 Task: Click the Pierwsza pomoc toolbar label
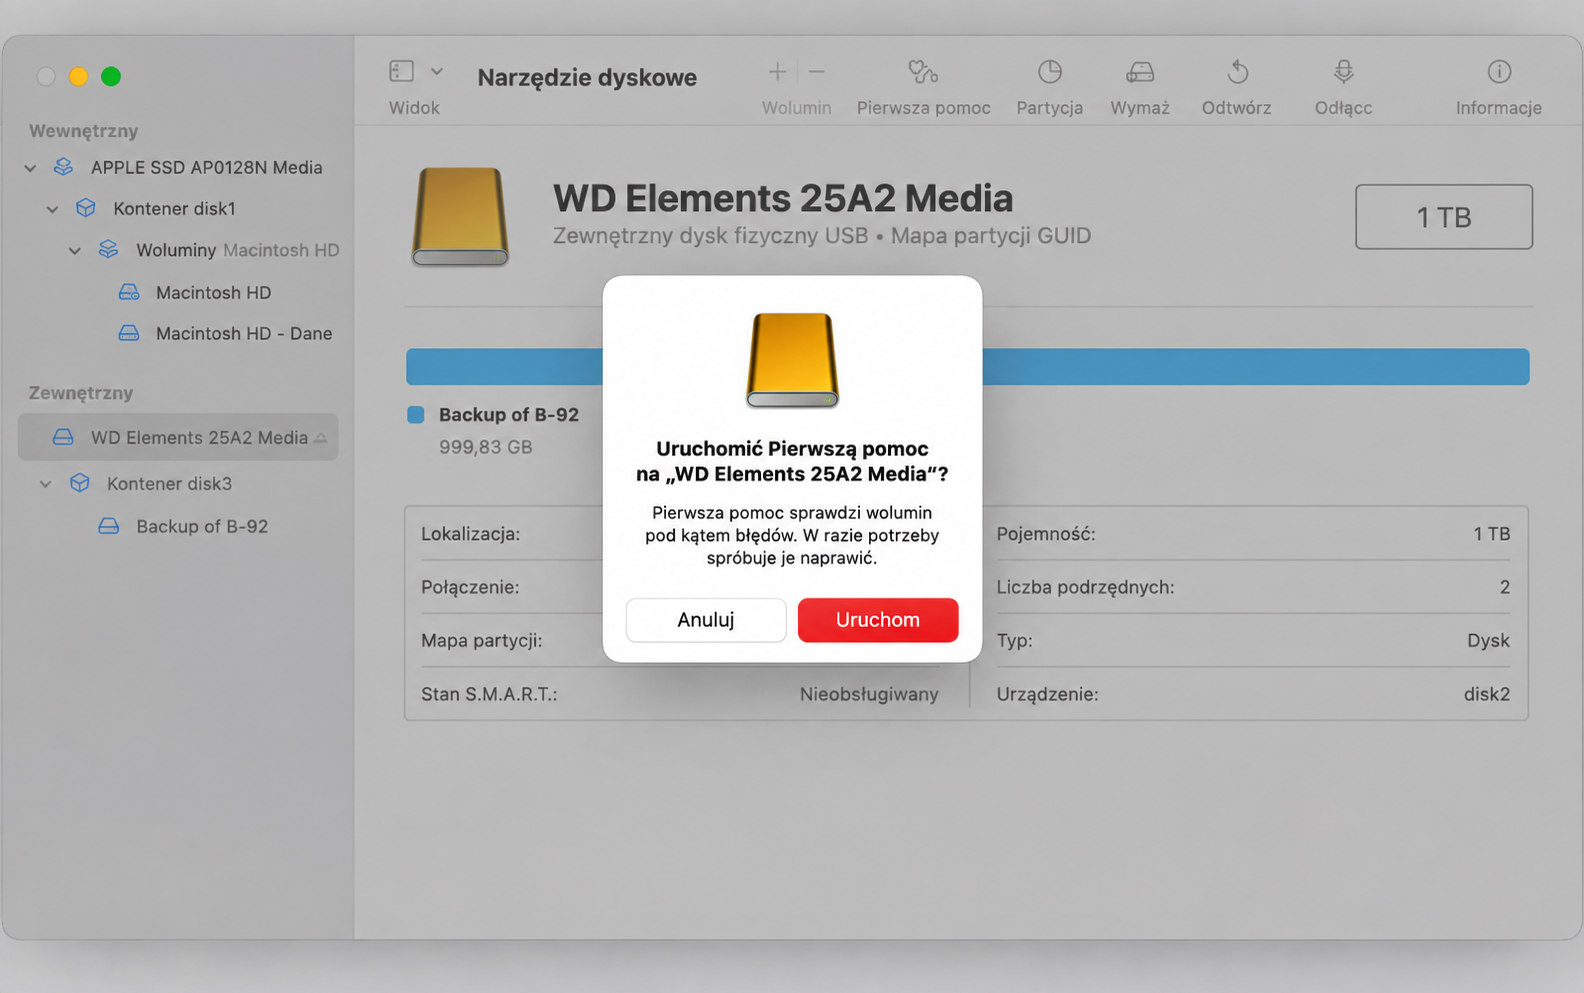[x=923, y=108]
